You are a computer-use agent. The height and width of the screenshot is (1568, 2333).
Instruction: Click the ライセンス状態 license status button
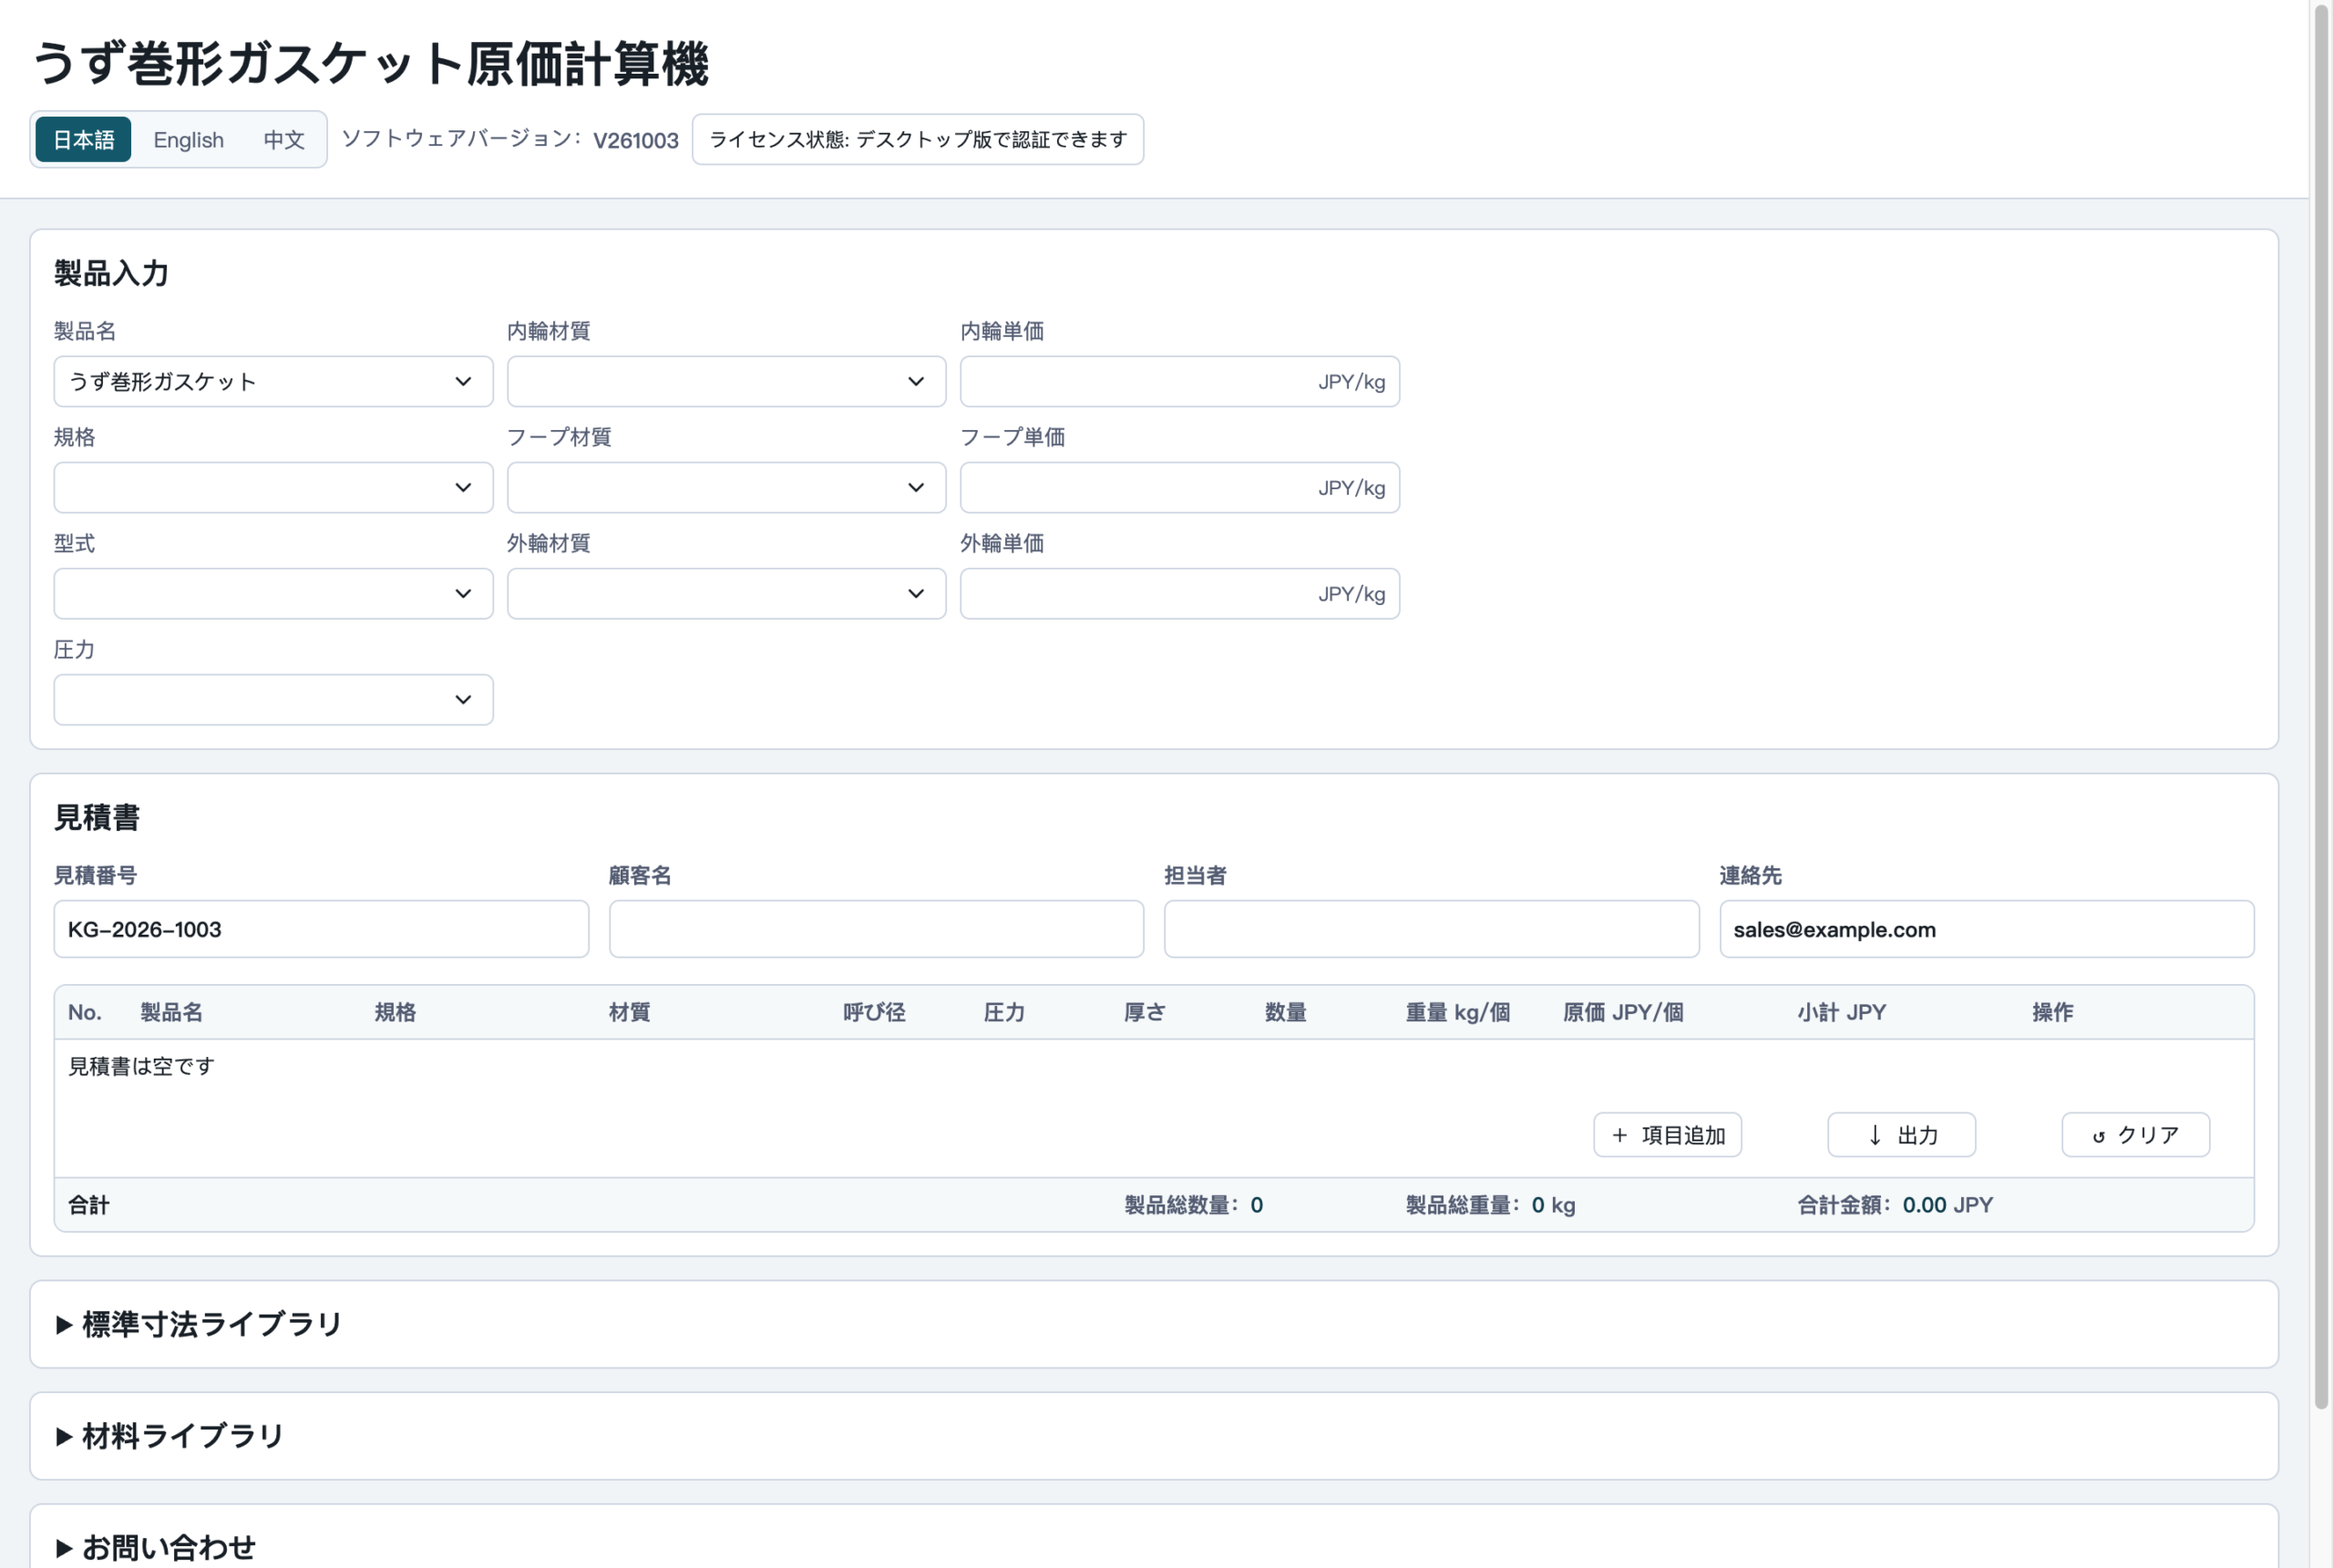click(x=917, y=139)
